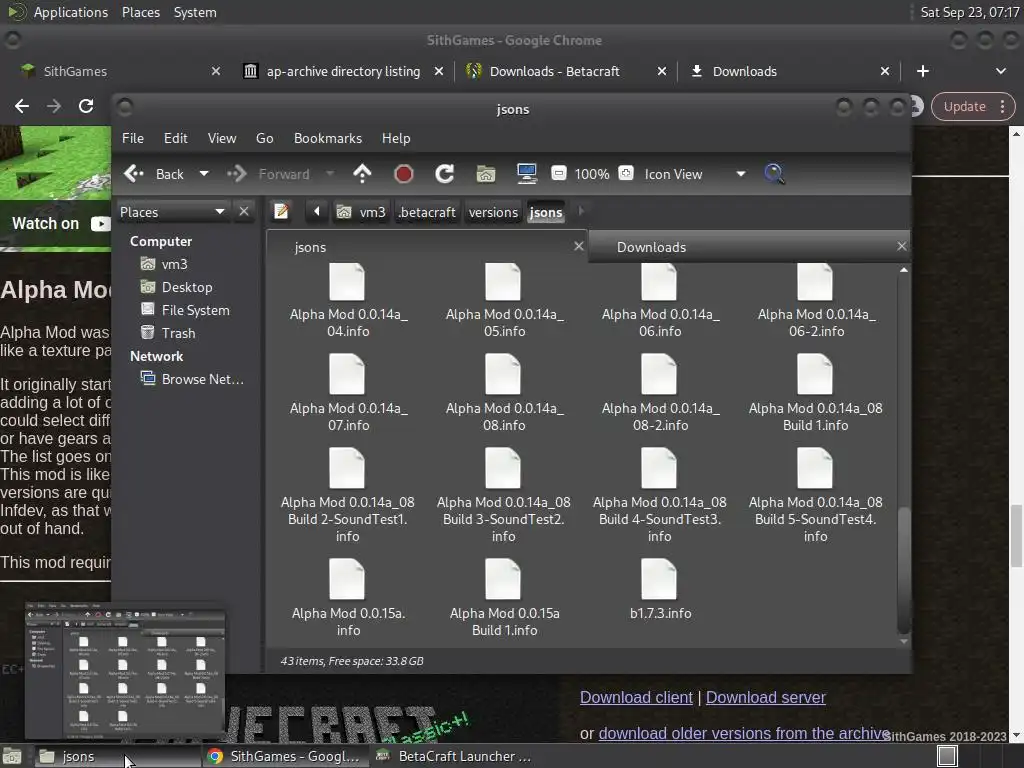
Task: Open the File menu
Action: tap(133, 138)
